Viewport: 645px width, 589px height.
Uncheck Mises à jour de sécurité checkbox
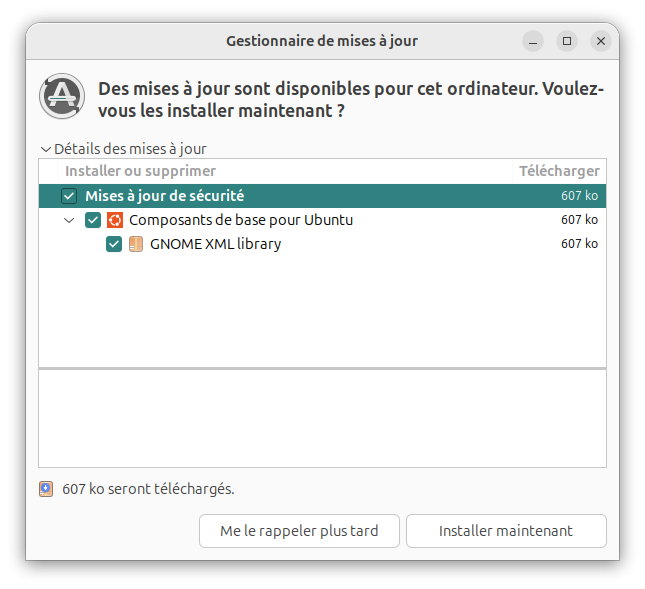point(69,196)
